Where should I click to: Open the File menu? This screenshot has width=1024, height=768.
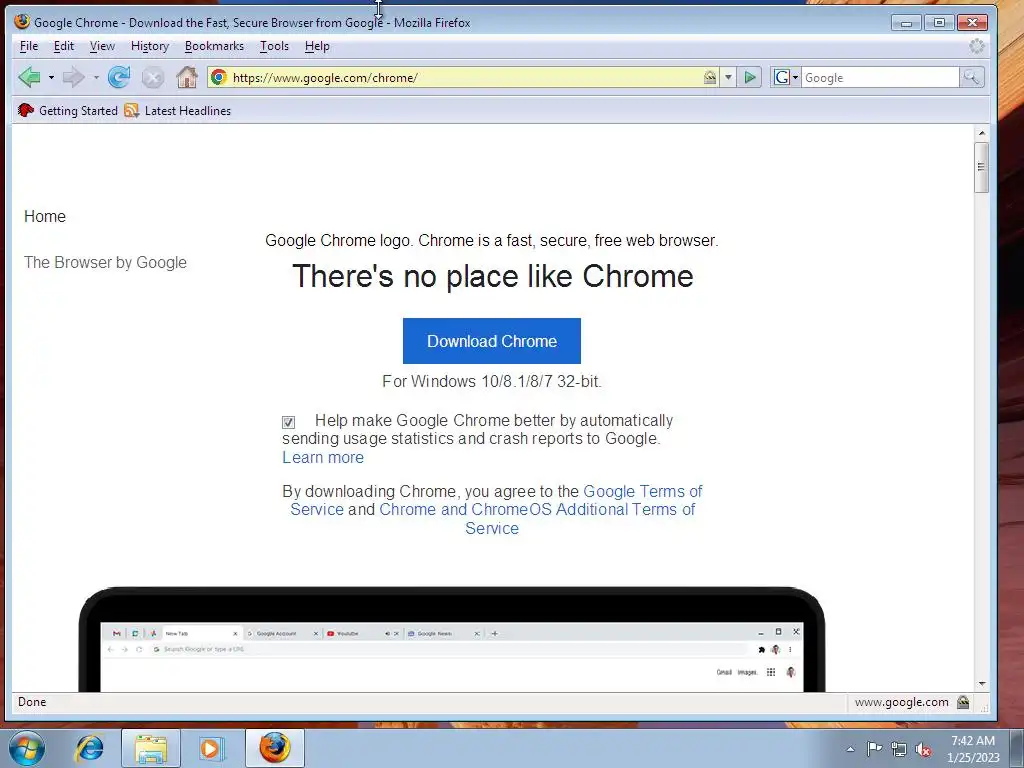[29, 46]
